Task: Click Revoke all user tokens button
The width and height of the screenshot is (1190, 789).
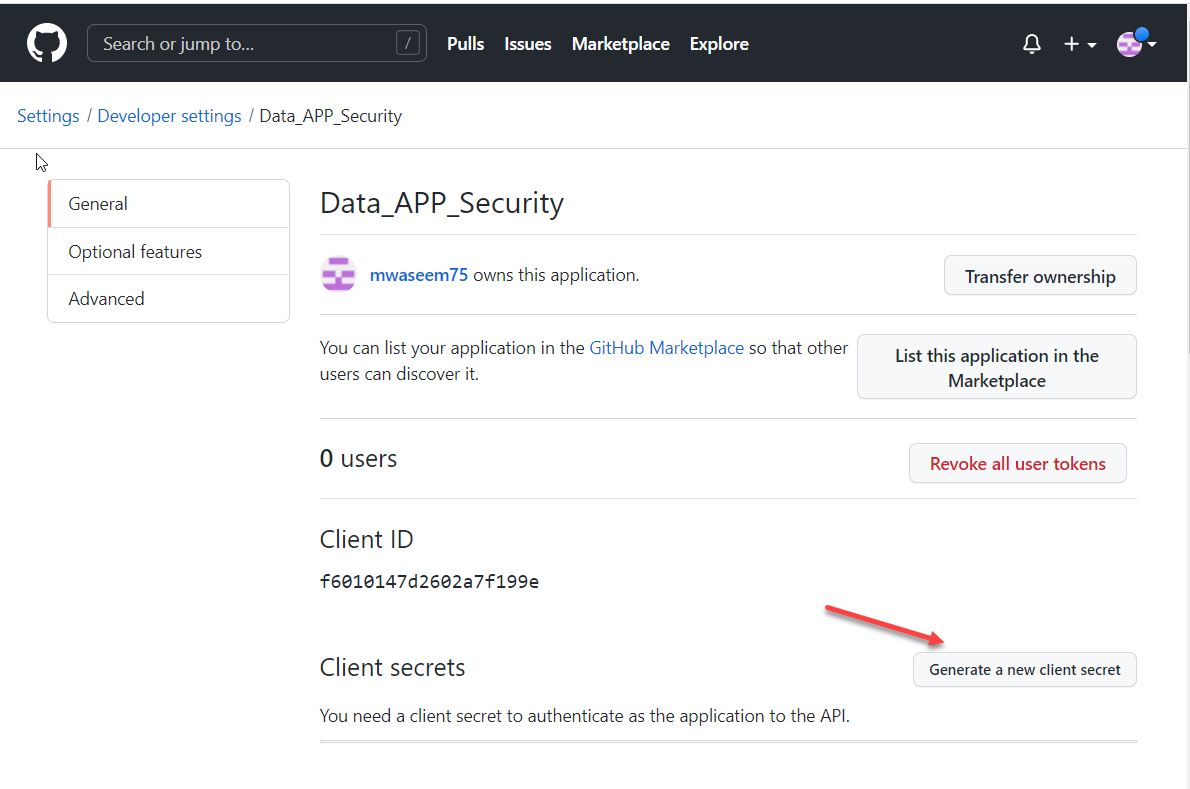Action: [x=1017, y=464]
